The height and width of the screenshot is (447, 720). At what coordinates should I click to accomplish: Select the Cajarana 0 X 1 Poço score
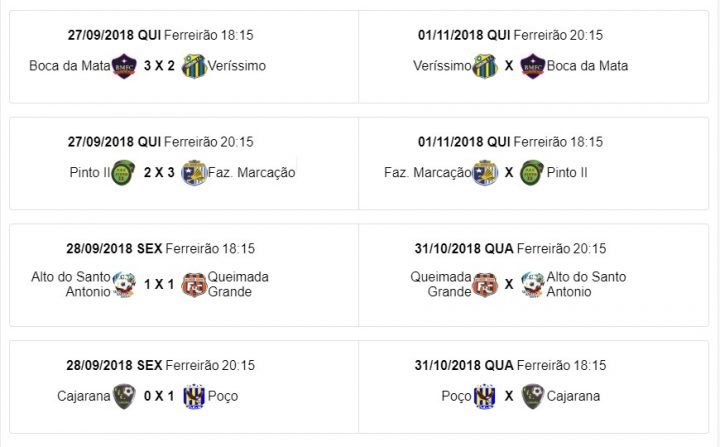click(159, 396)
